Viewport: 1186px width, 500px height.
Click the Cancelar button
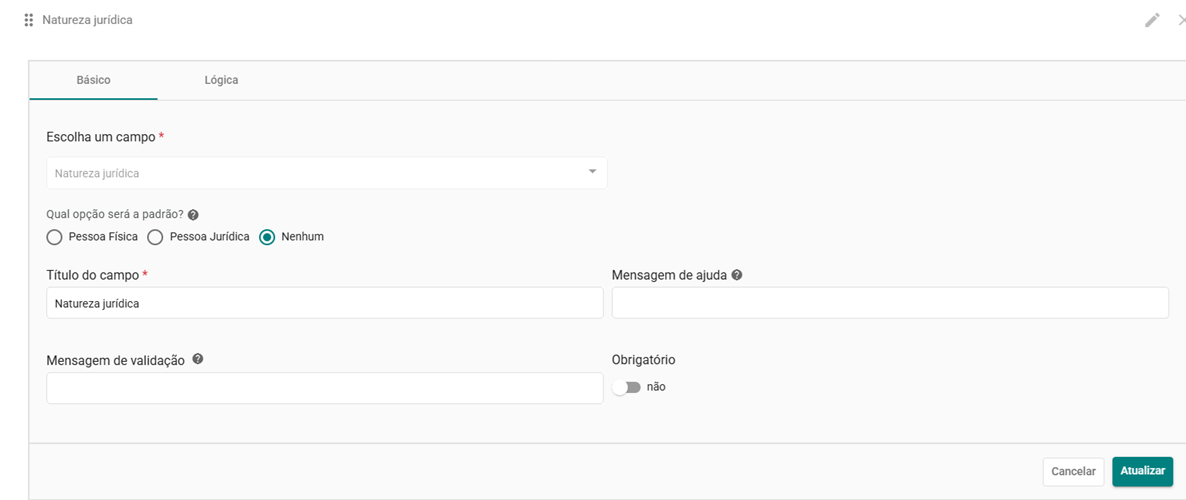click(x=1073, y=471)
